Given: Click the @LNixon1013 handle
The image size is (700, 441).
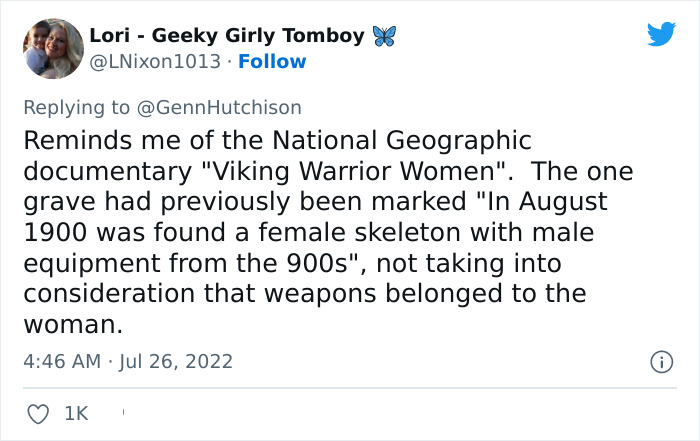Looking at the screenshot, I should tap(157, 62).
